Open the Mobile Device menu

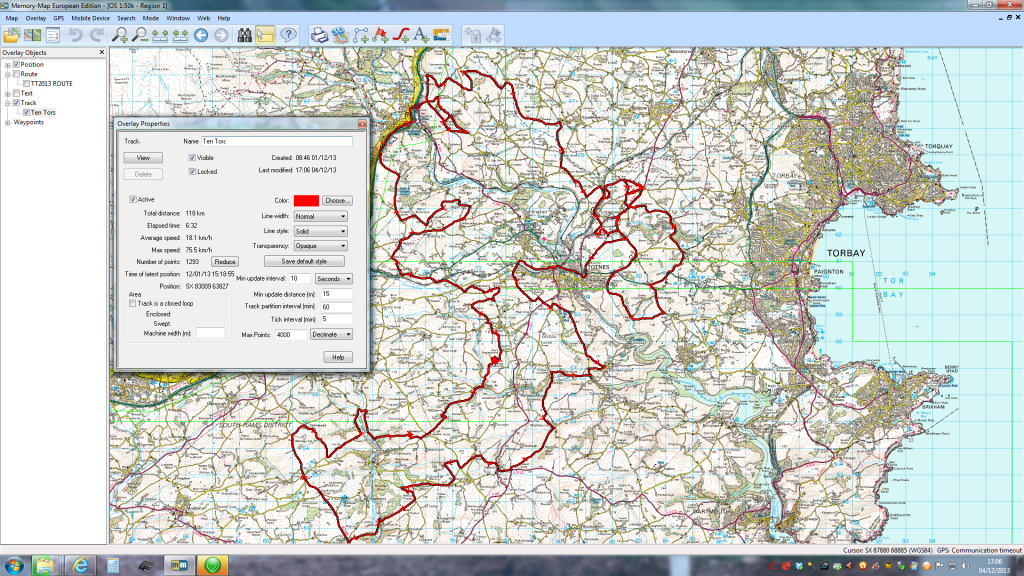92,18
